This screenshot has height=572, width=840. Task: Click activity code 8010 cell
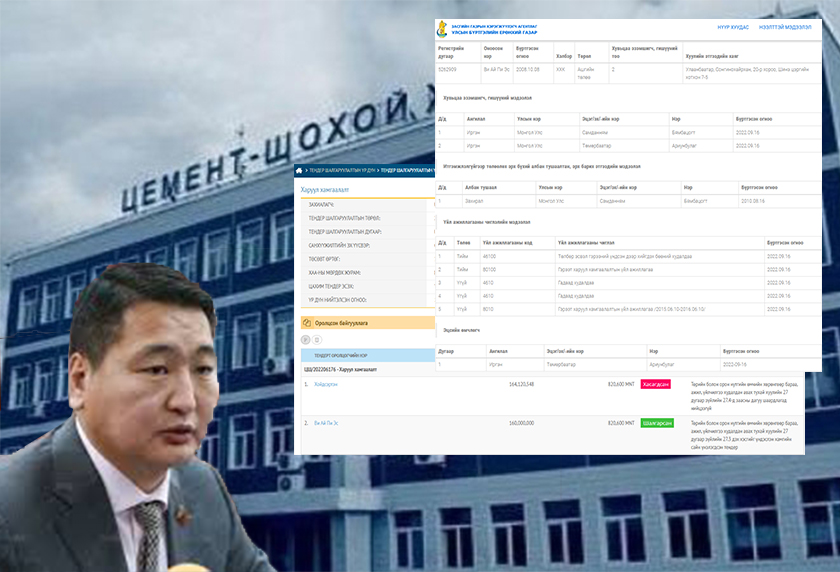(x=488, y=310)
